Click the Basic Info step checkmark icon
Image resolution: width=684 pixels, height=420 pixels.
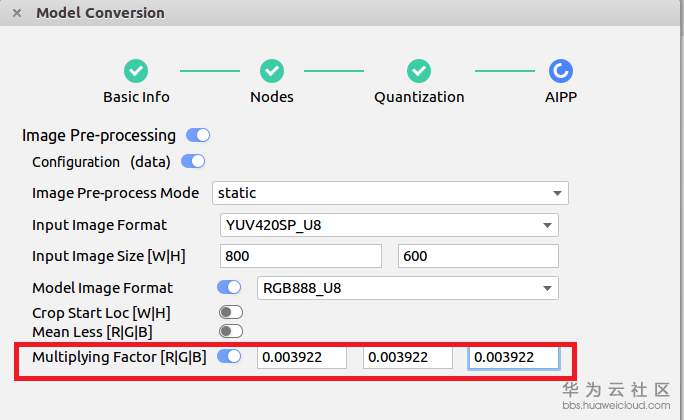(136, 71)
